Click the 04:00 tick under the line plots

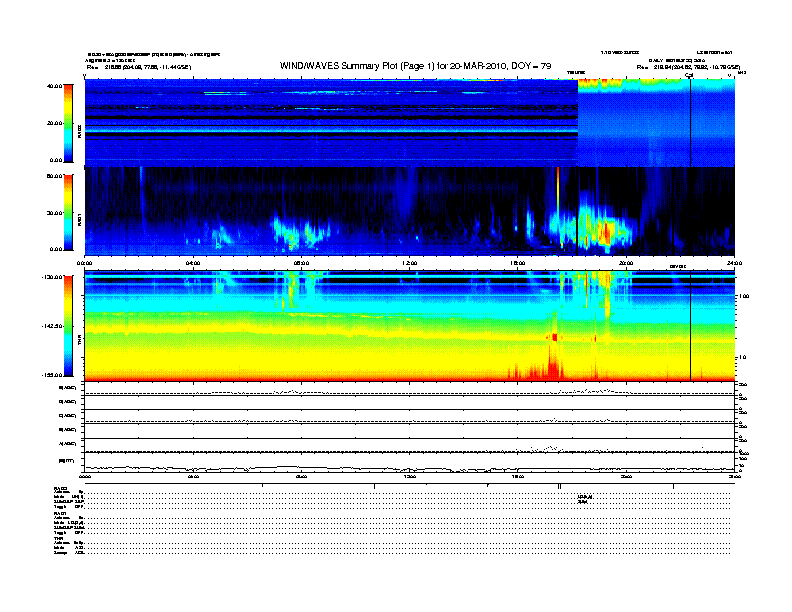193,476
